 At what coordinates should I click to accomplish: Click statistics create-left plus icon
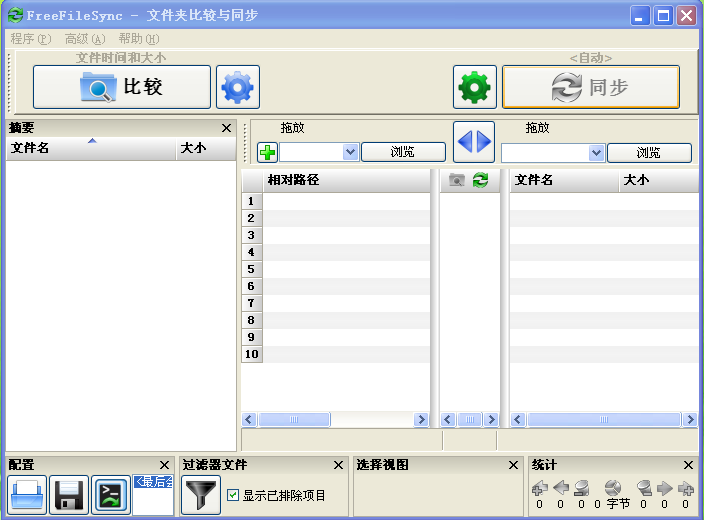click(540, 488)
